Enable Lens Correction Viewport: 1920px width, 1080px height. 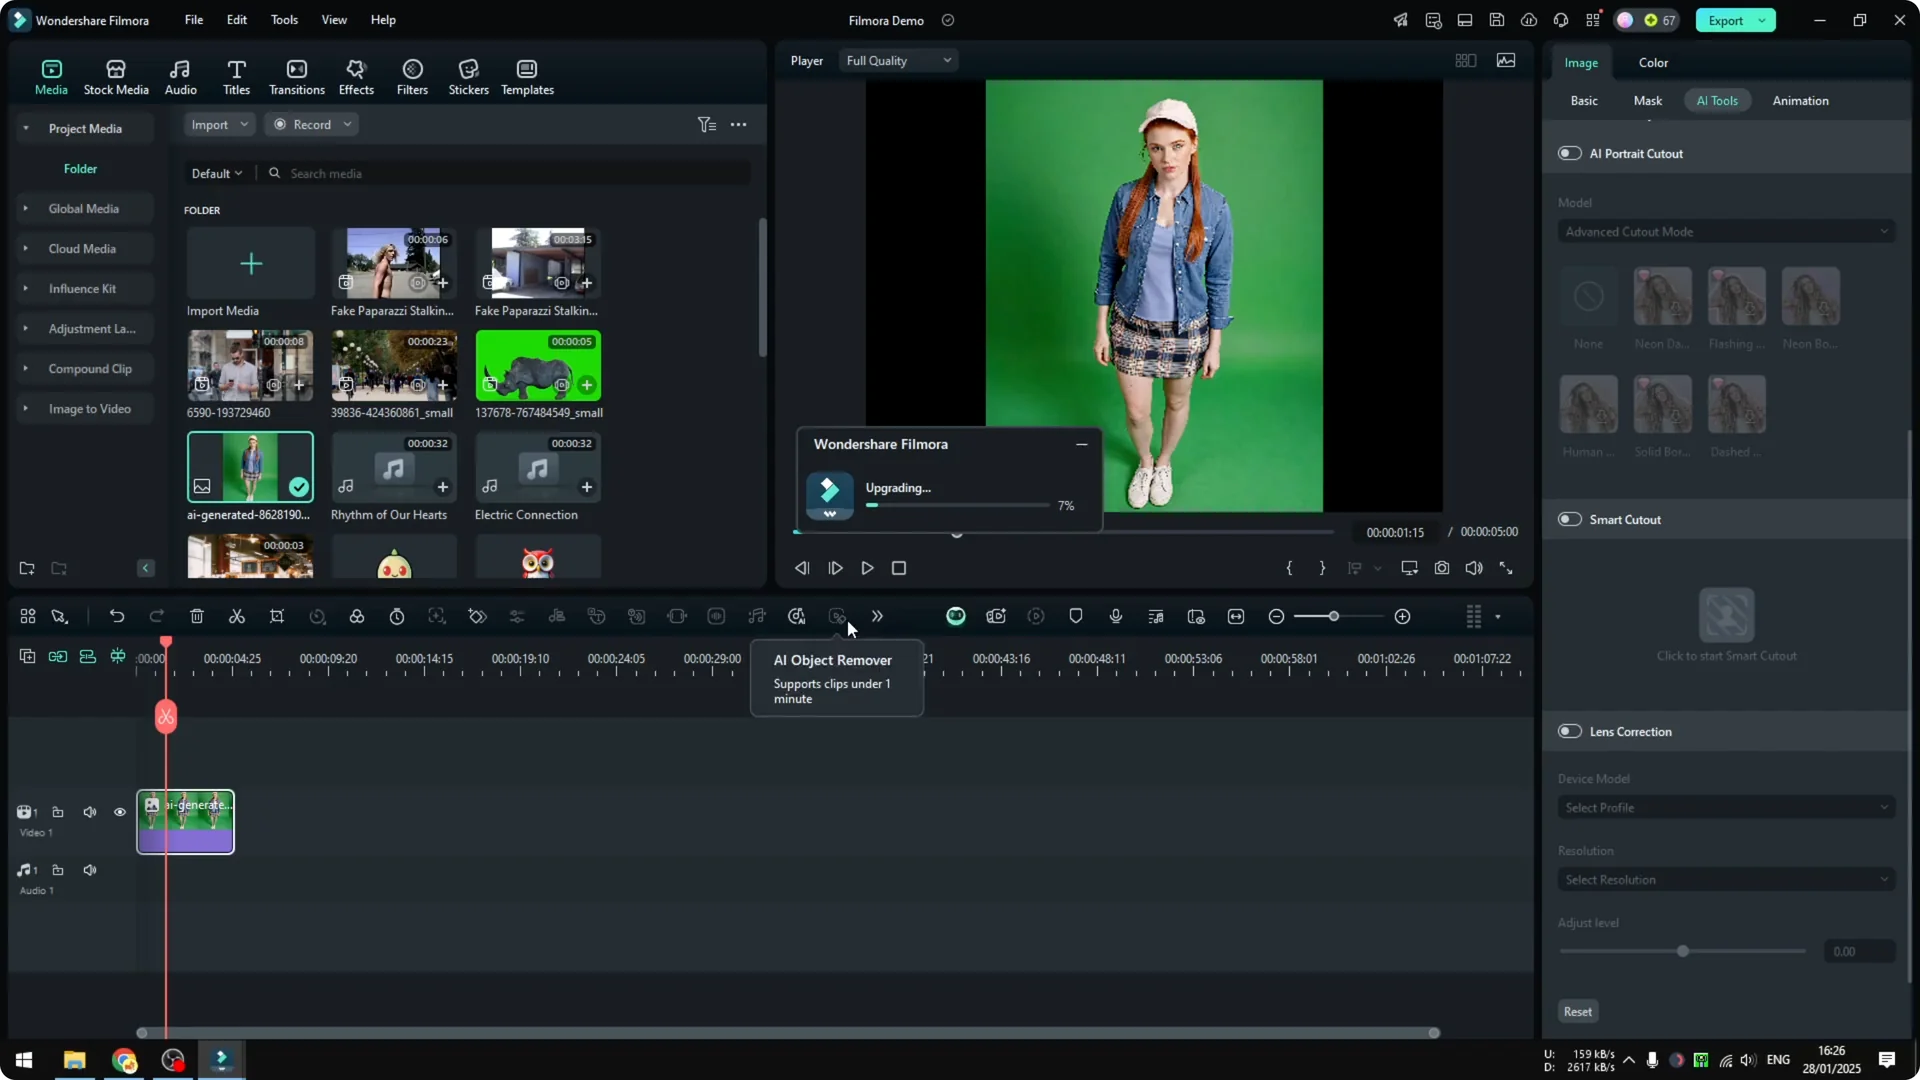point(1568,731)
